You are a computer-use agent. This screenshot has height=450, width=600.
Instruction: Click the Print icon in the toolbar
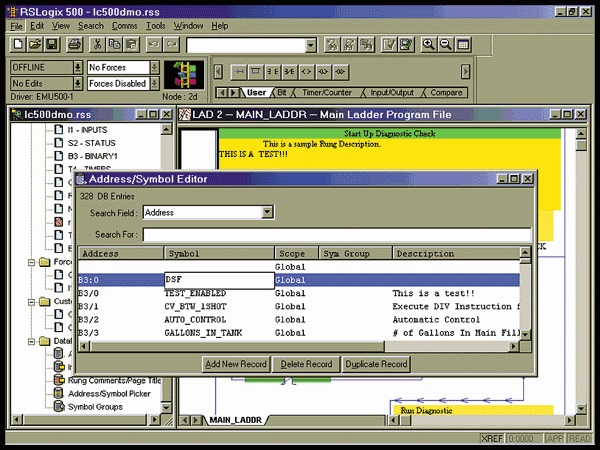74,45
